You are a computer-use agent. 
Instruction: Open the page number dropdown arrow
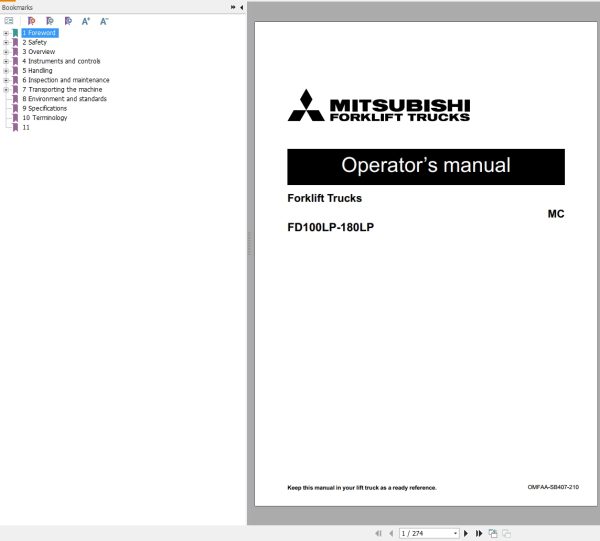[x=455, y=533]
